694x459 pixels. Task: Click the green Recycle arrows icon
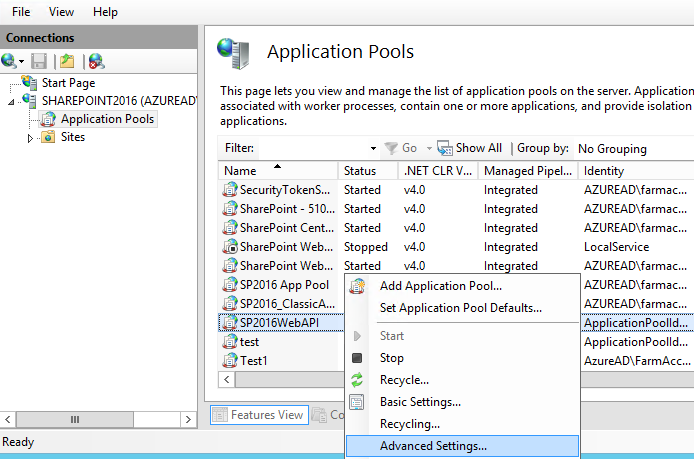pyautogui.click(x=357, y=380)
